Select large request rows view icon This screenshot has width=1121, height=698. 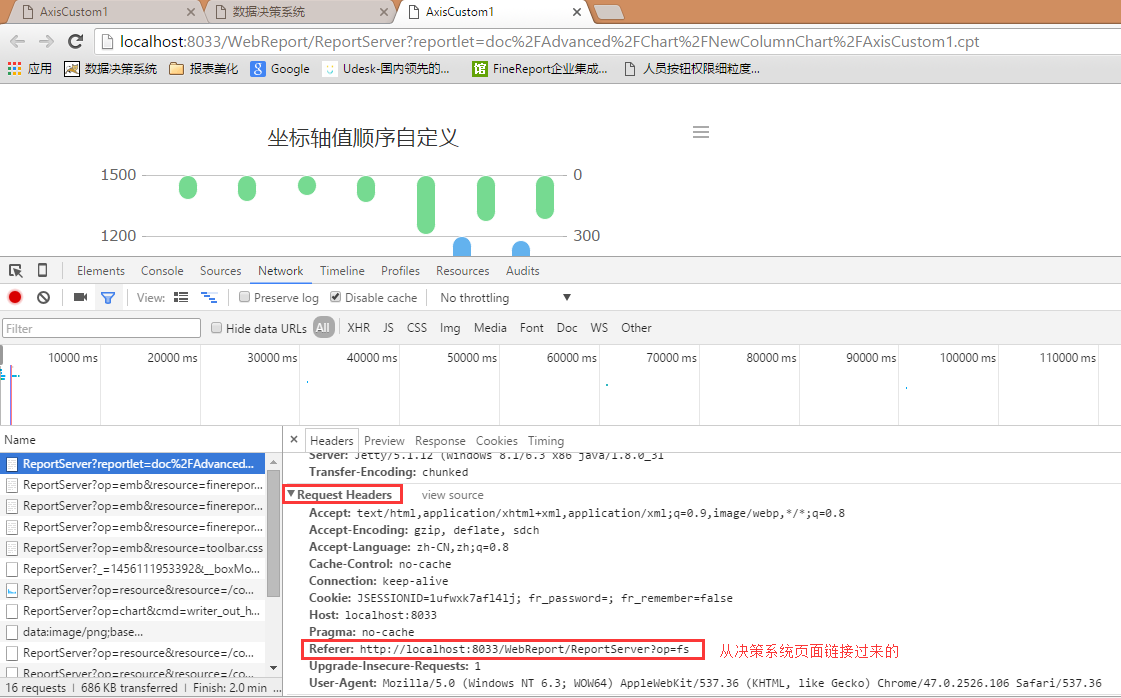pyautogui.click(x=181, y=298)
